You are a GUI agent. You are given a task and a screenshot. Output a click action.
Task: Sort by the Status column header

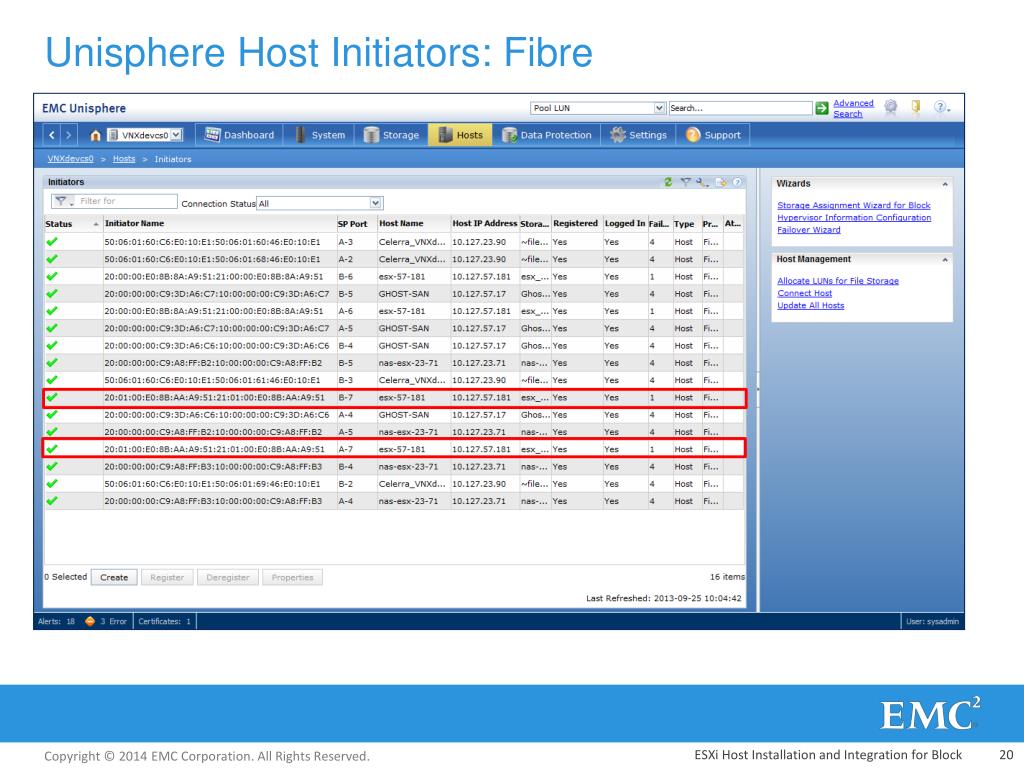[x=72, y=224]
